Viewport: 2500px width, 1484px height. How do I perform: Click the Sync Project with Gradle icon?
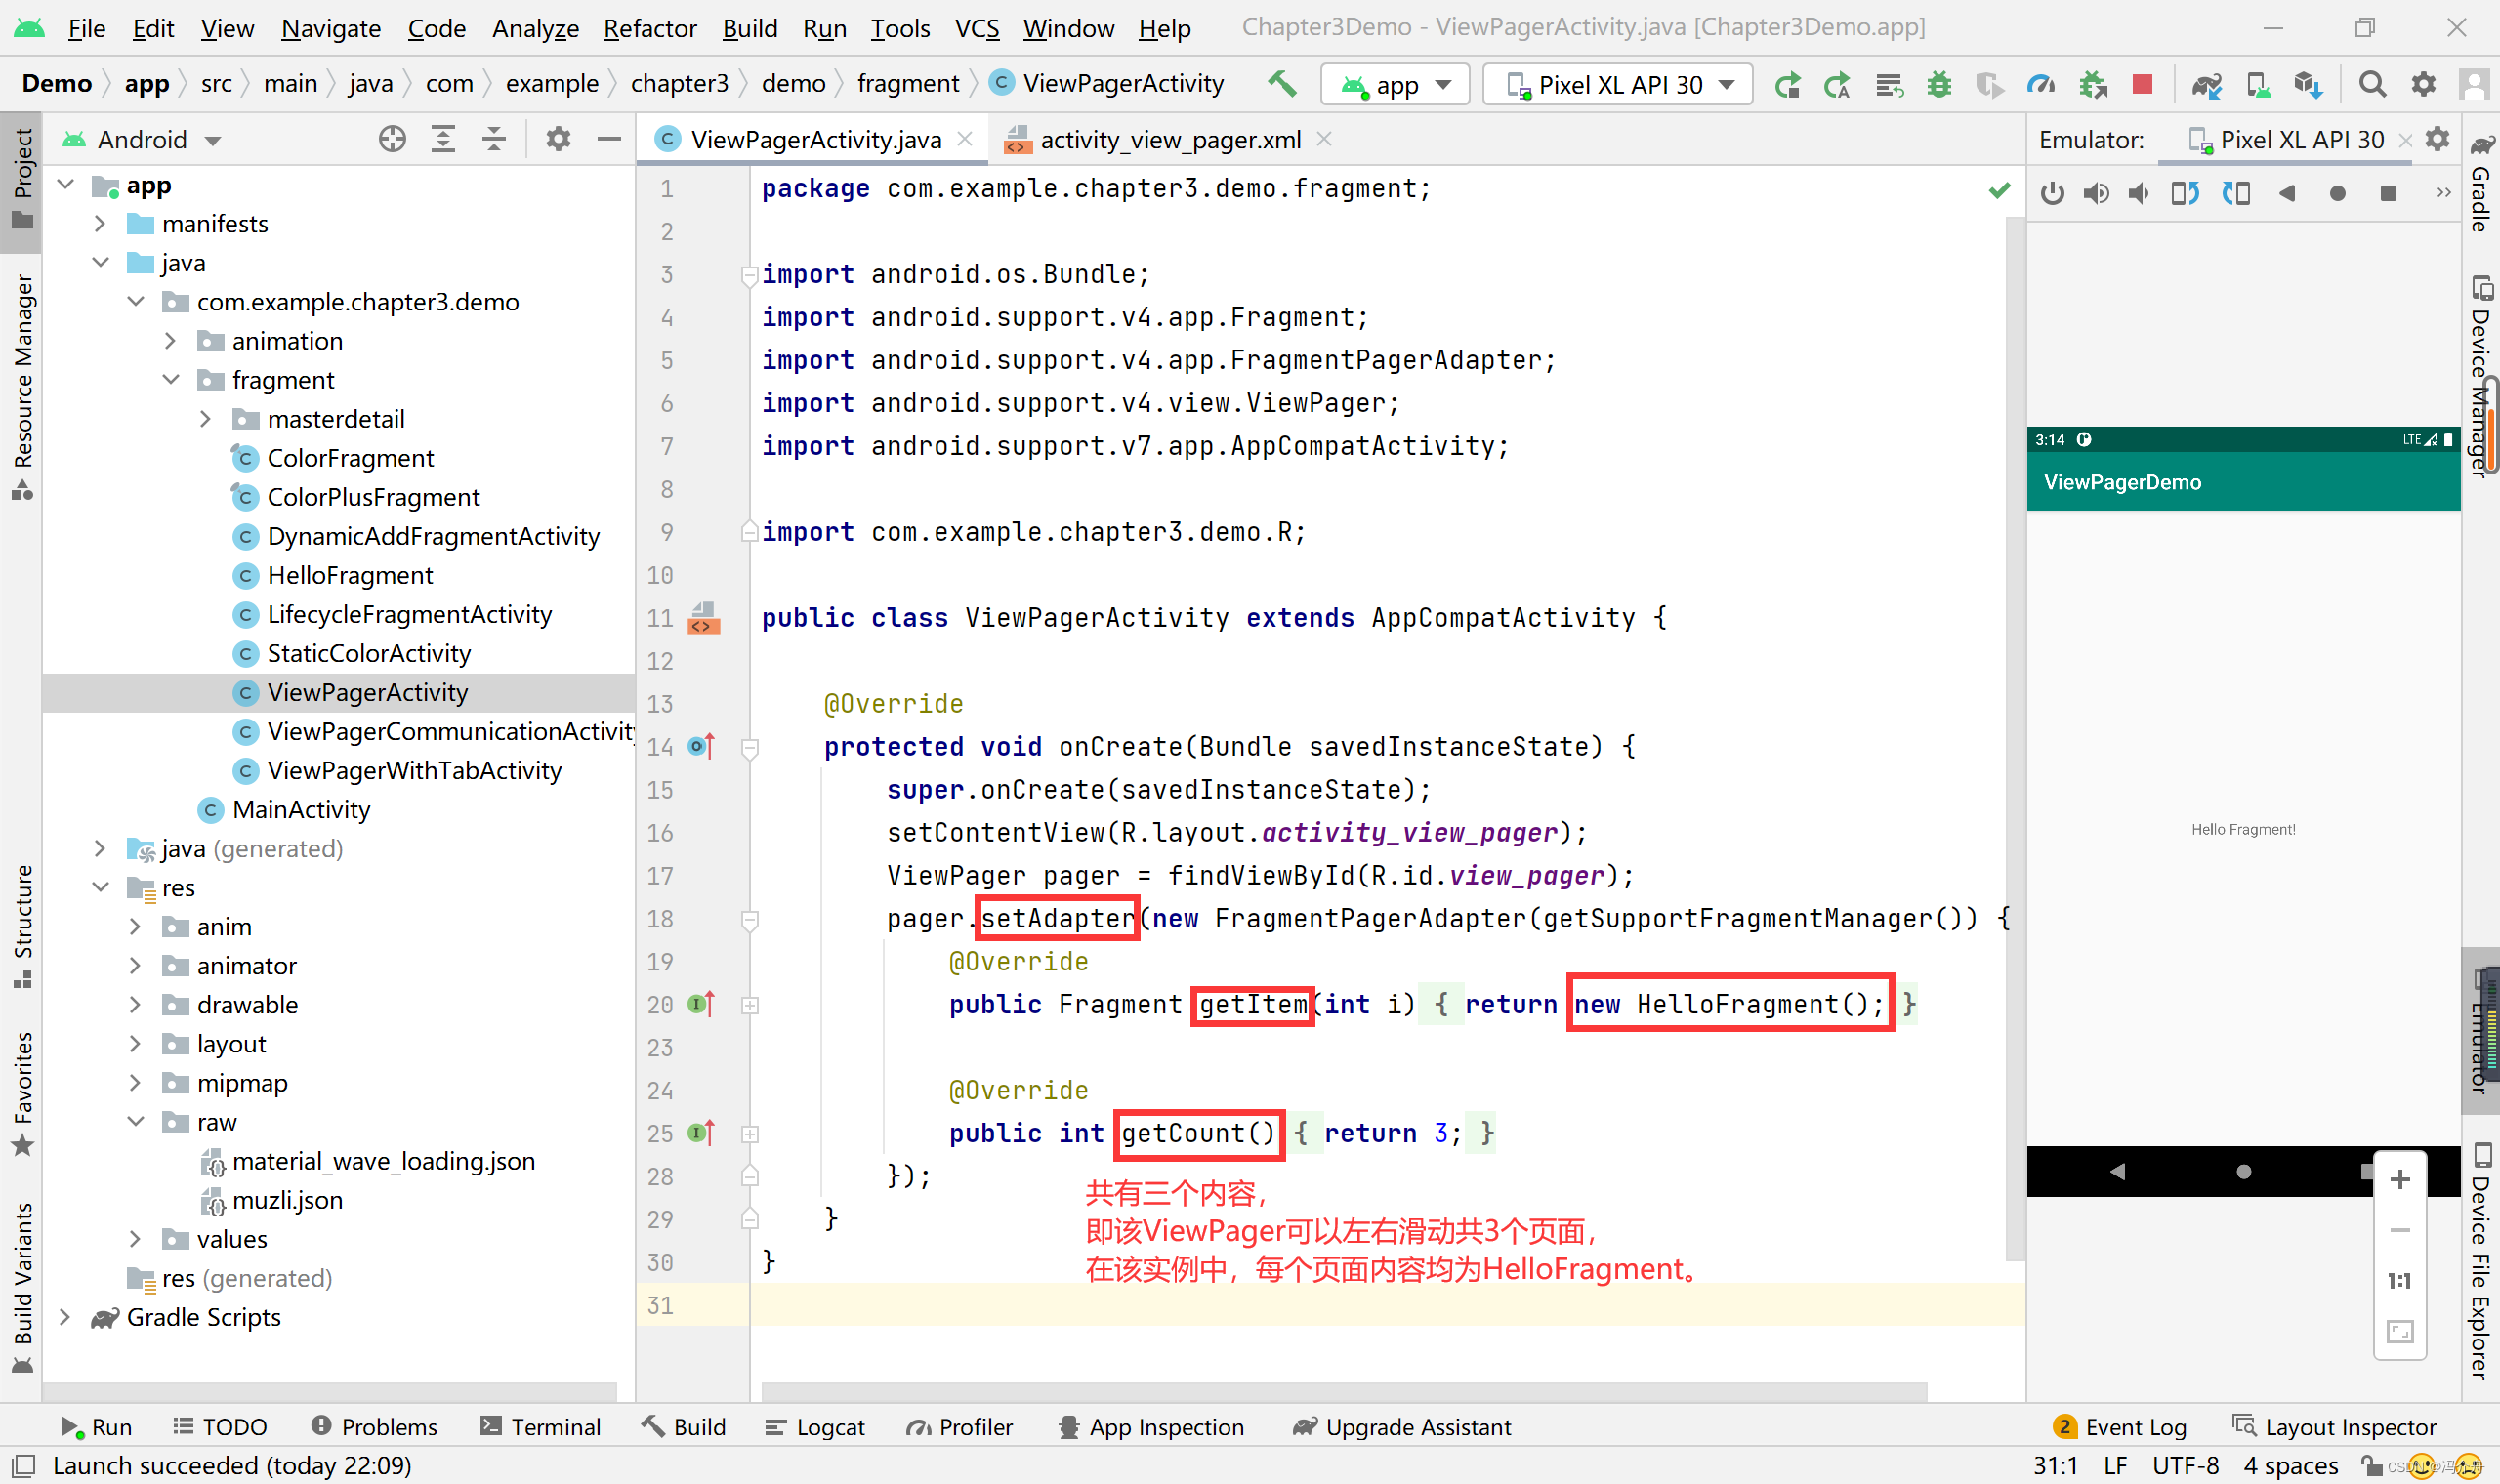tap(2205, 84)
